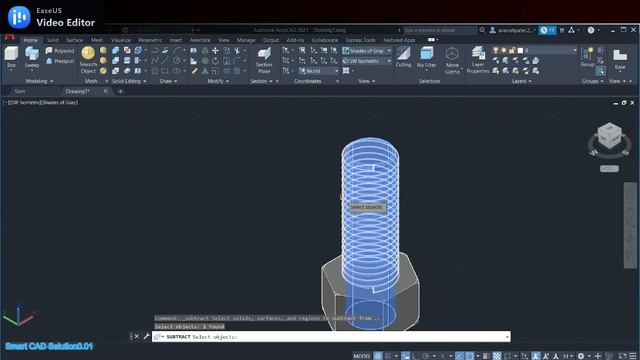Open the Shades of Gray visual style dropdown
Image resolution: width=640 pixels, height=360 pixels.
pyautogui.click(x=367, y=51)
